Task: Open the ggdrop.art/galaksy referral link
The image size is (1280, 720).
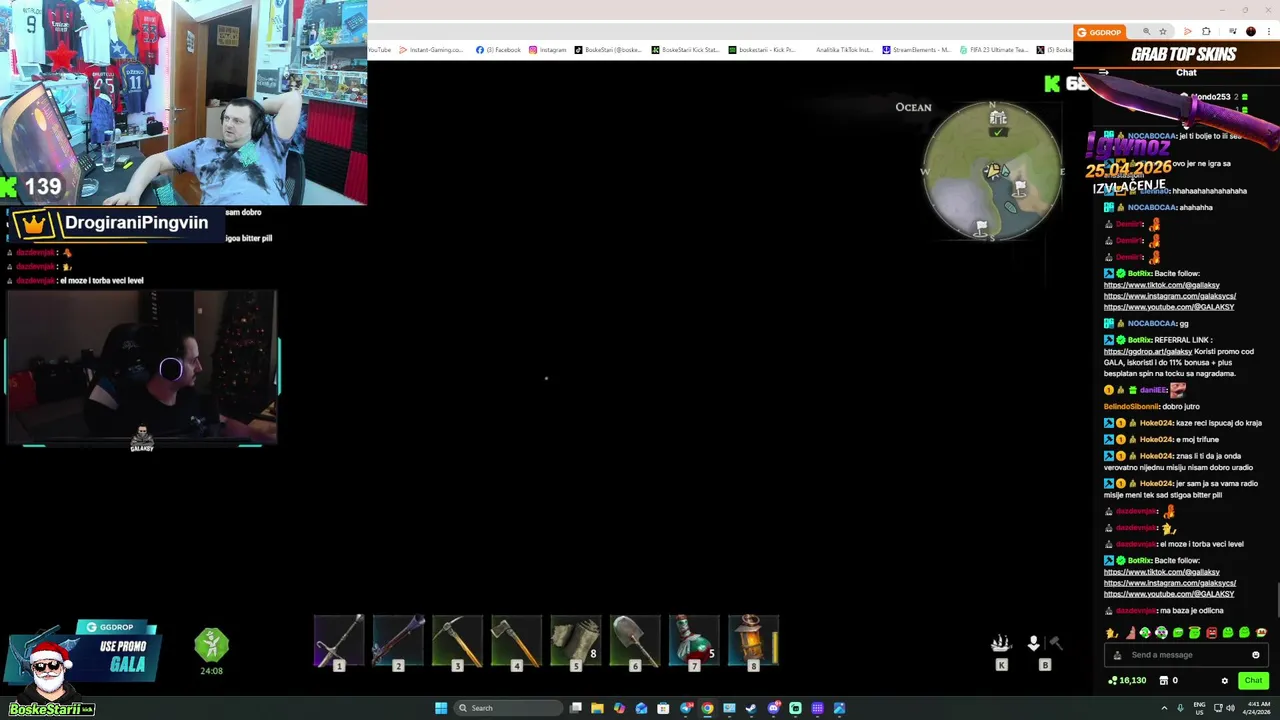Action: (x=1148, y=351)
